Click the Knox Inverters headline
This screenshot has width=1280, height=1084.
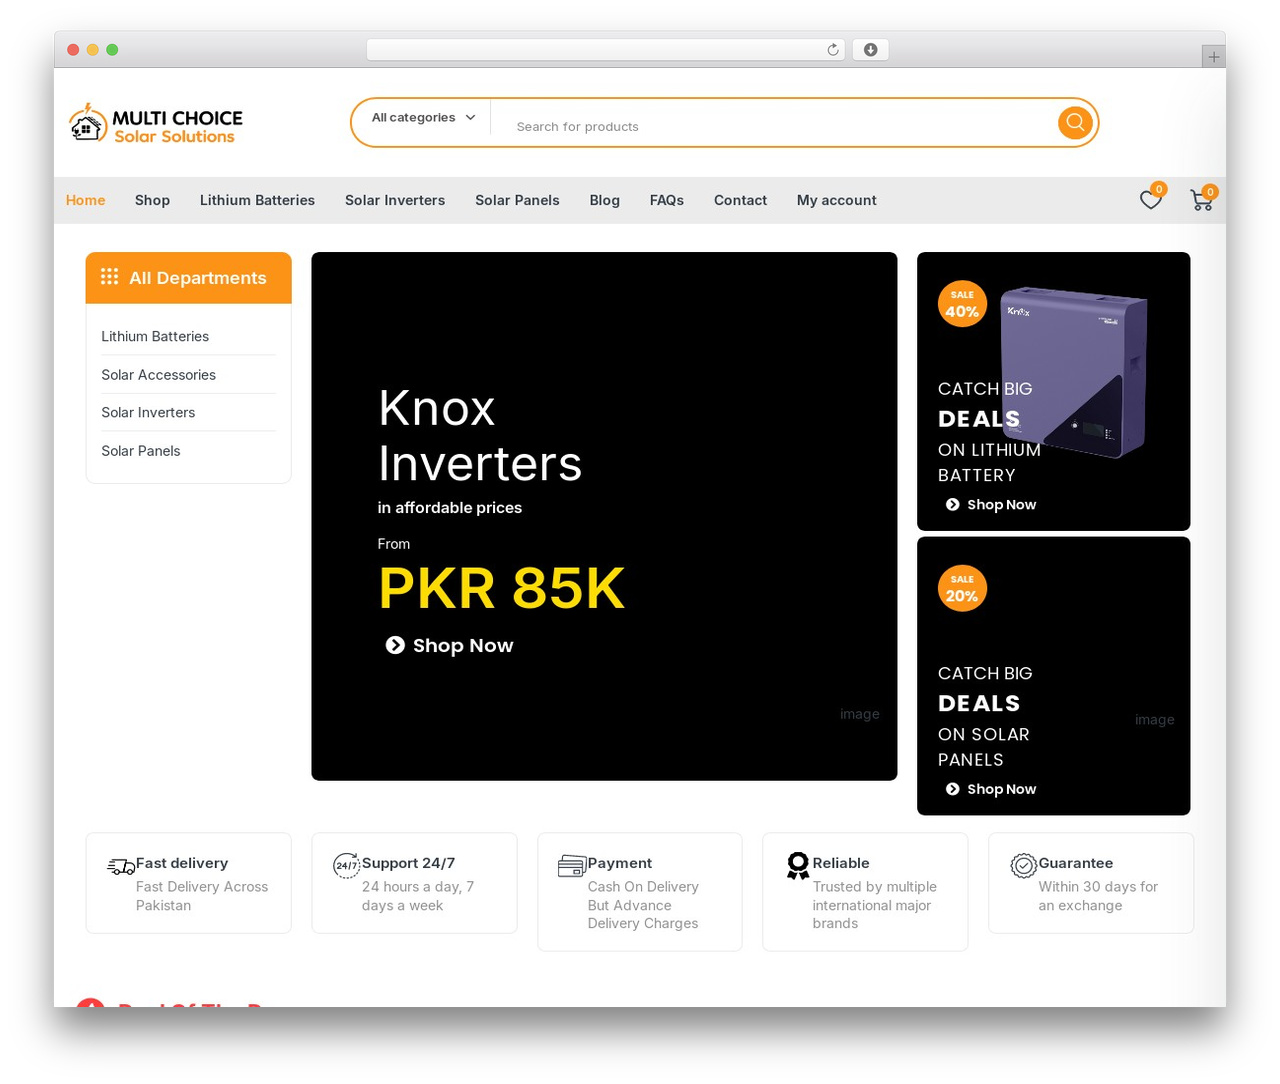(x=480, y=435)
